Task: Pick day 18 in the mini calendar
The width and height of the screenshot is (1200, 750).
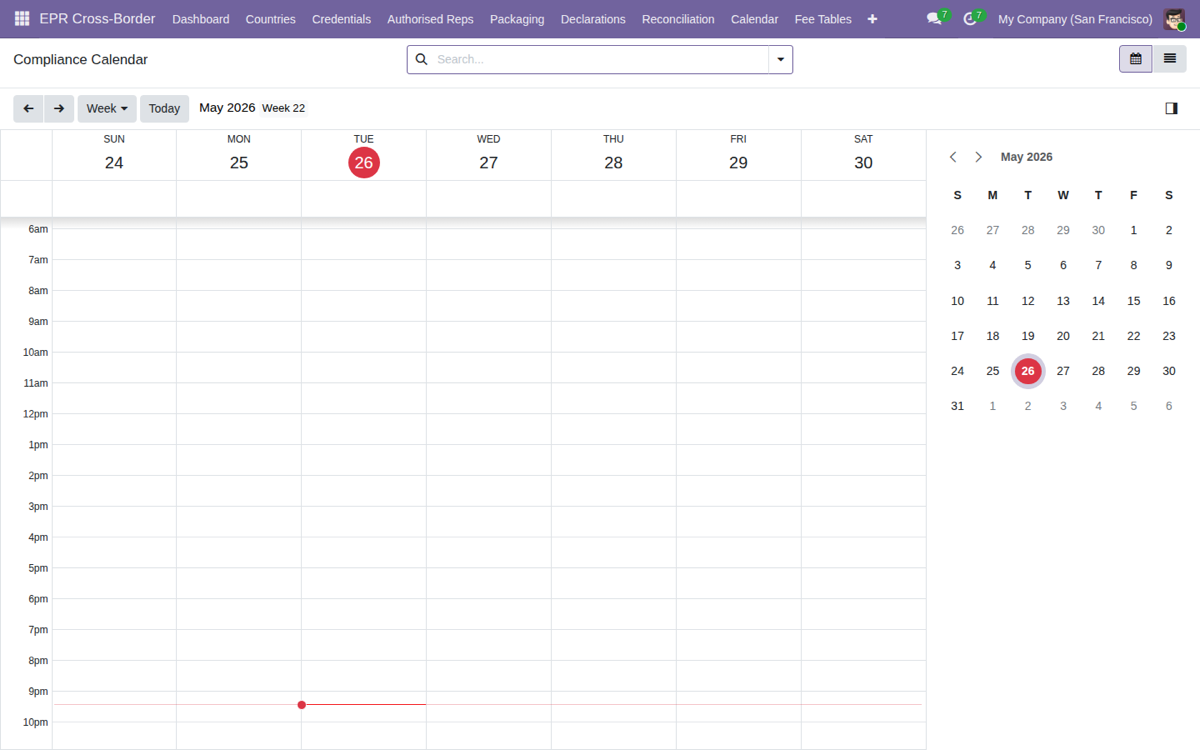Action: [993, 336]
